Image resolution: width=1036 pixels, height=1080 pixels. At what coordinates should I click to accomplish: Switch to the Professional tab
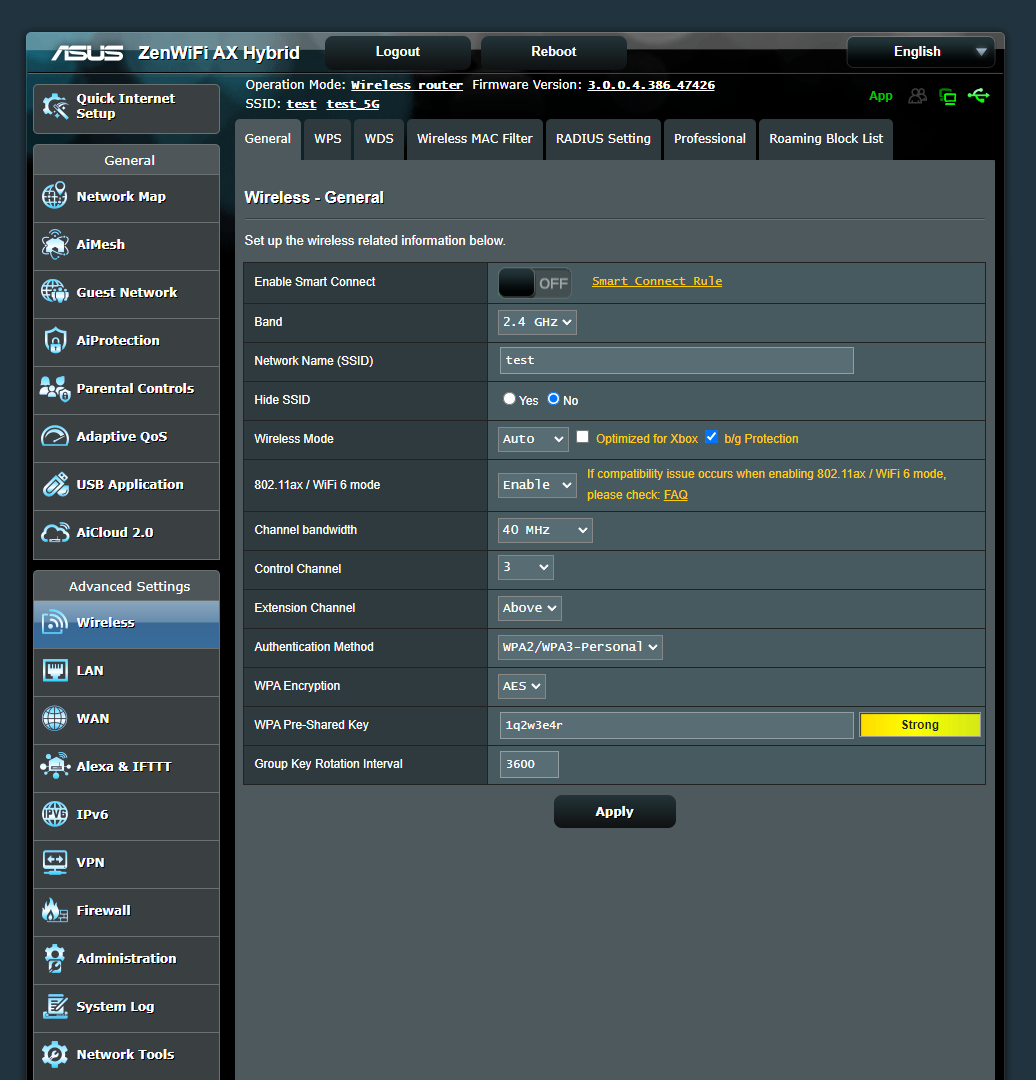710,139
